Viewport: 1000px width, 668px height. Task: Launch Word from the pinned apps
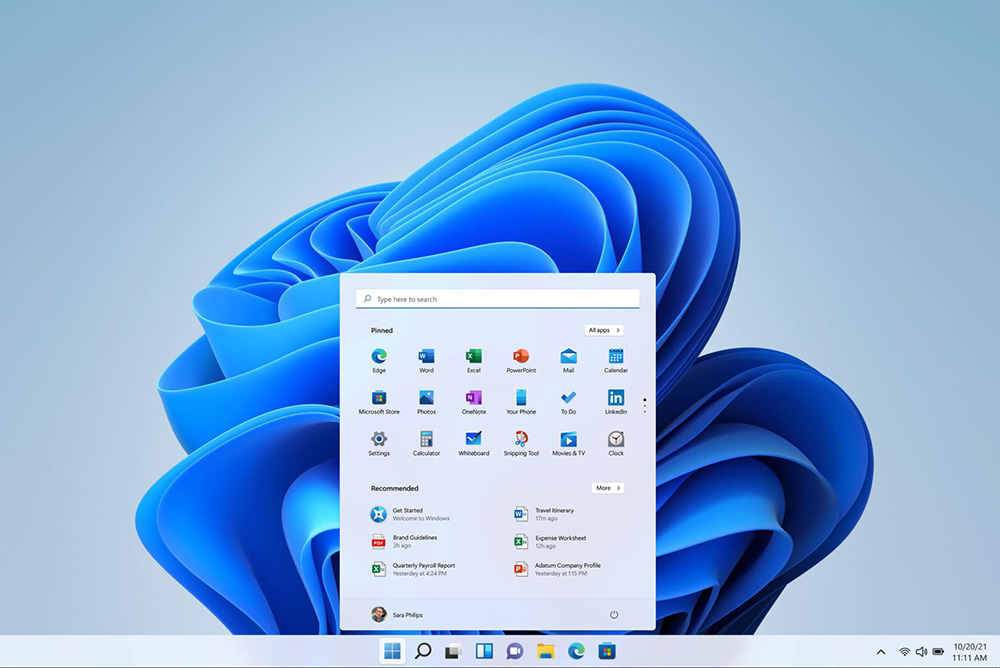[x=426, y=357]
